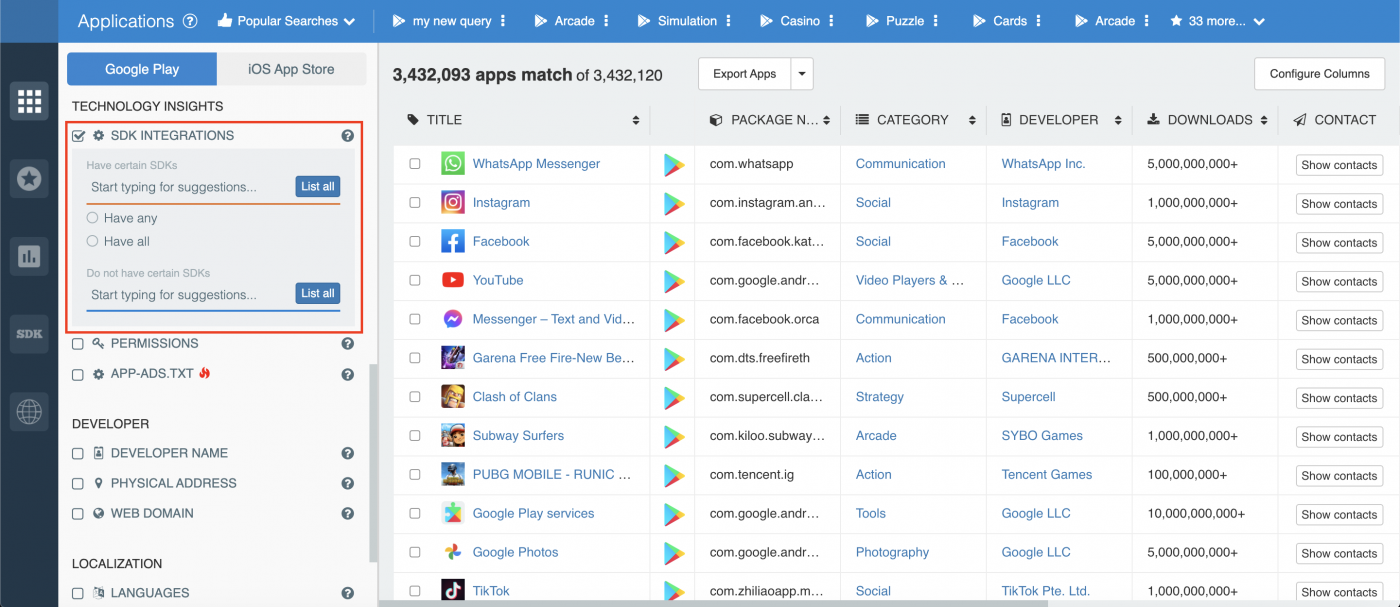Open the SDK sidebar icon
1400x607 pixels.
tap(29, 334)
